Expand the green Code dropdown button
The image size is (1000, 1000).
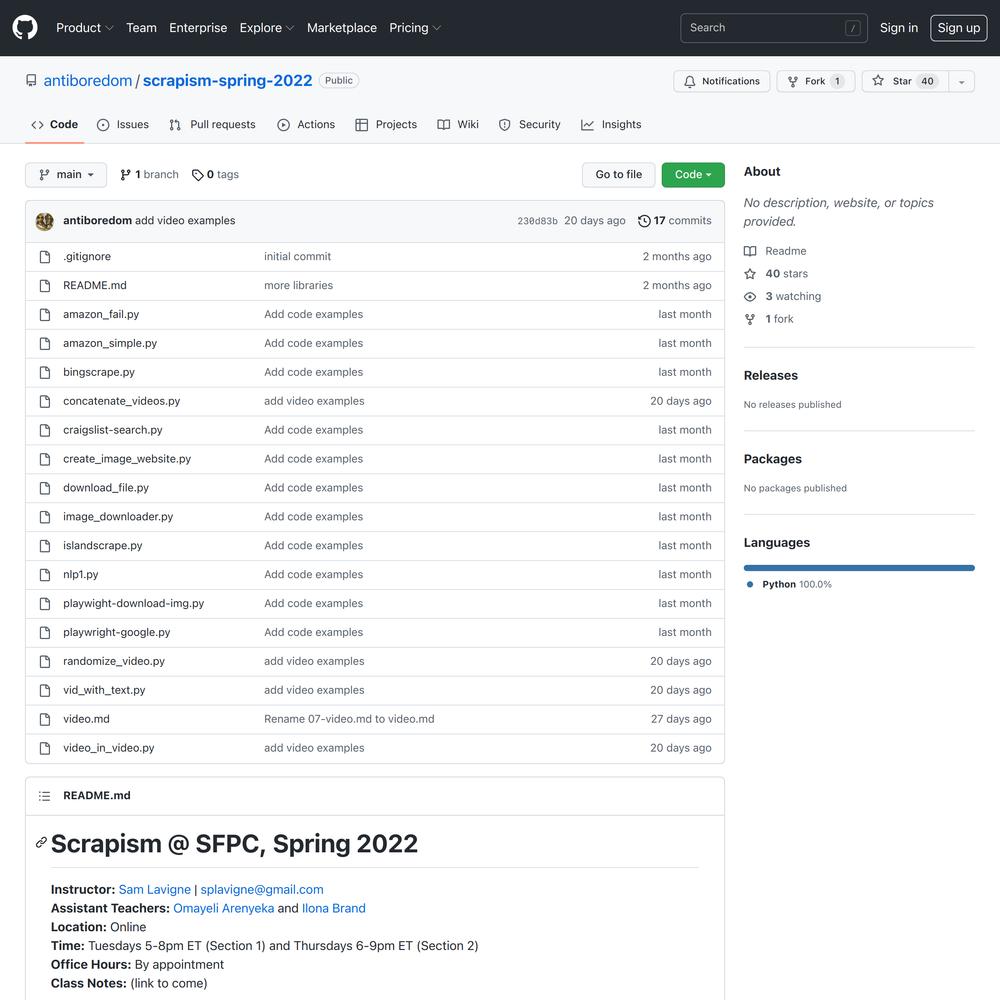pos(693,175)
